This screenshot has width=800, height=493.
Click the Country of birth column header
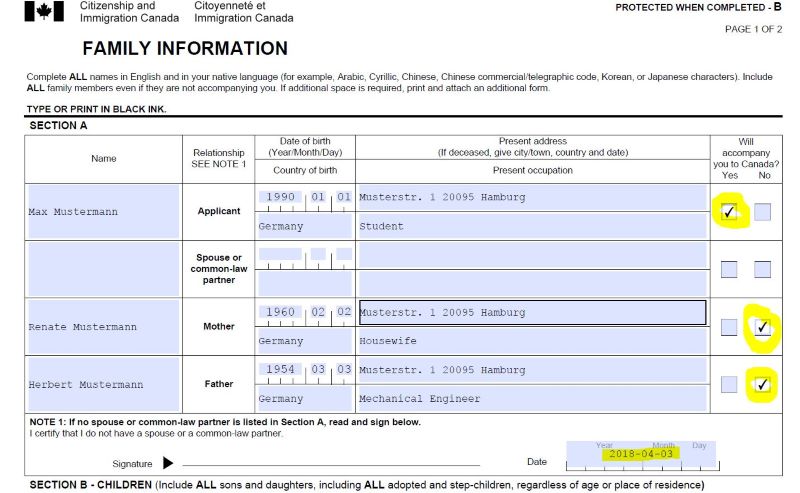(x=305, y=170)
